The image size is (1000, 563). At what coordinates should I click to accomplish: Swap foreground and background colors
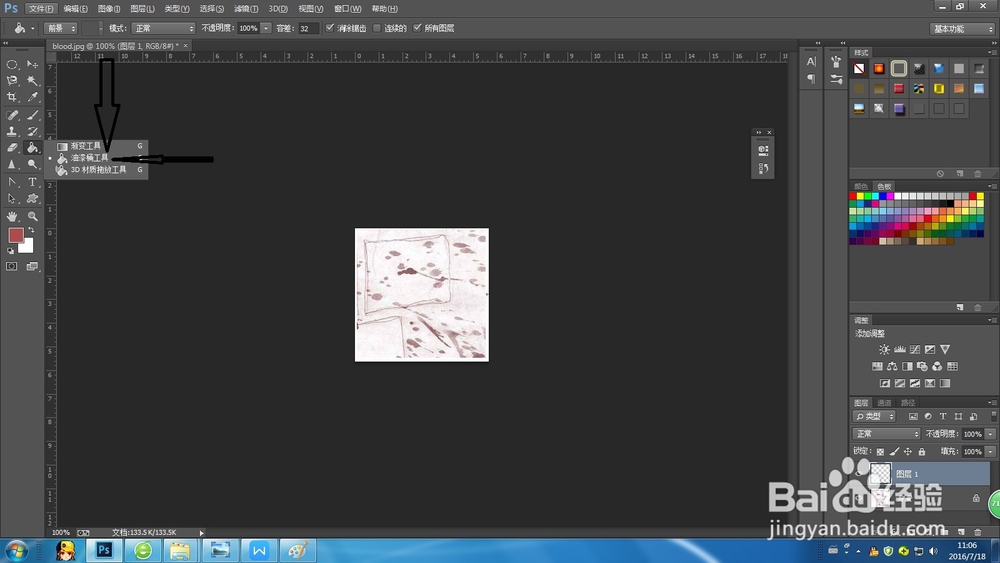[31, 230]
